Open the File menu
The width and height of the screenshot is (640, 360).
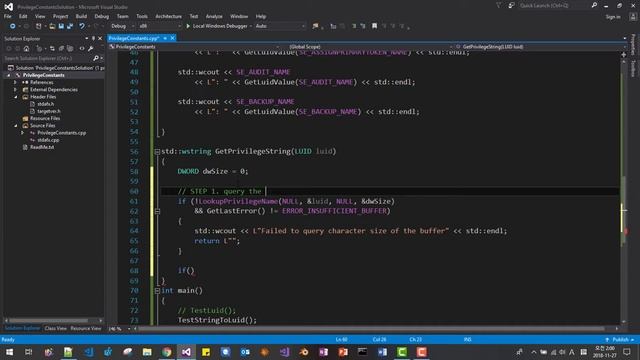(7, 16)
